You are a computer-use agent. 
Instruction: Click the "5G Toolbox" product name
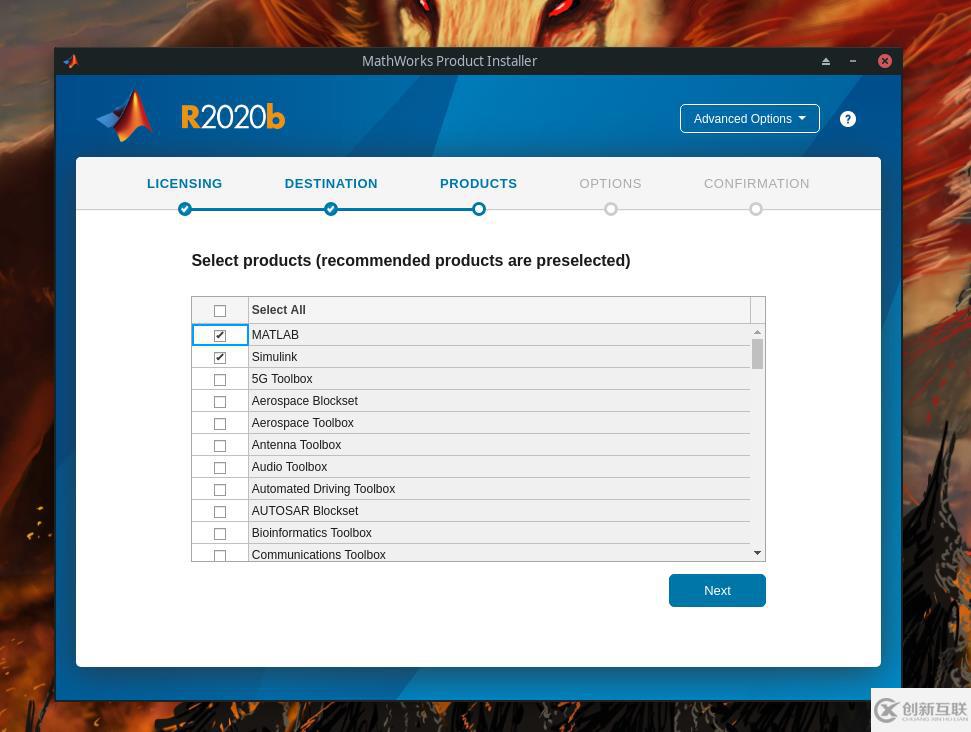(x=282, y=378)
